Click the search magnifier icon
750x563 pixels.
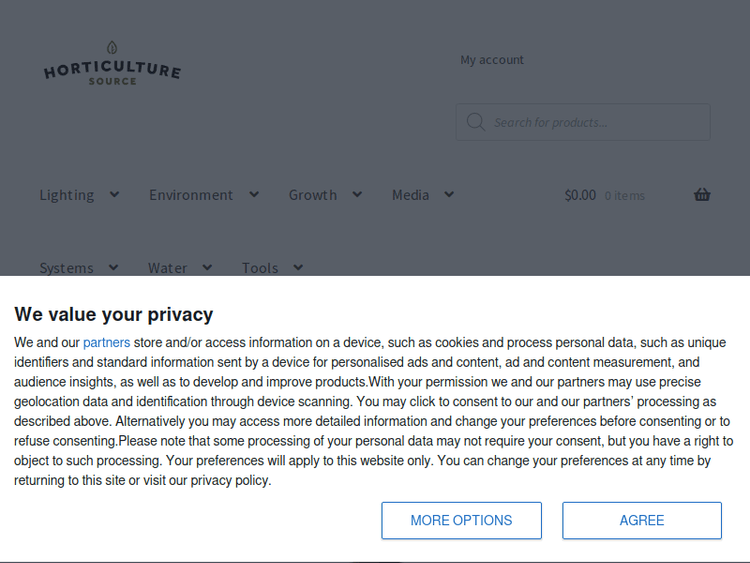475,122
